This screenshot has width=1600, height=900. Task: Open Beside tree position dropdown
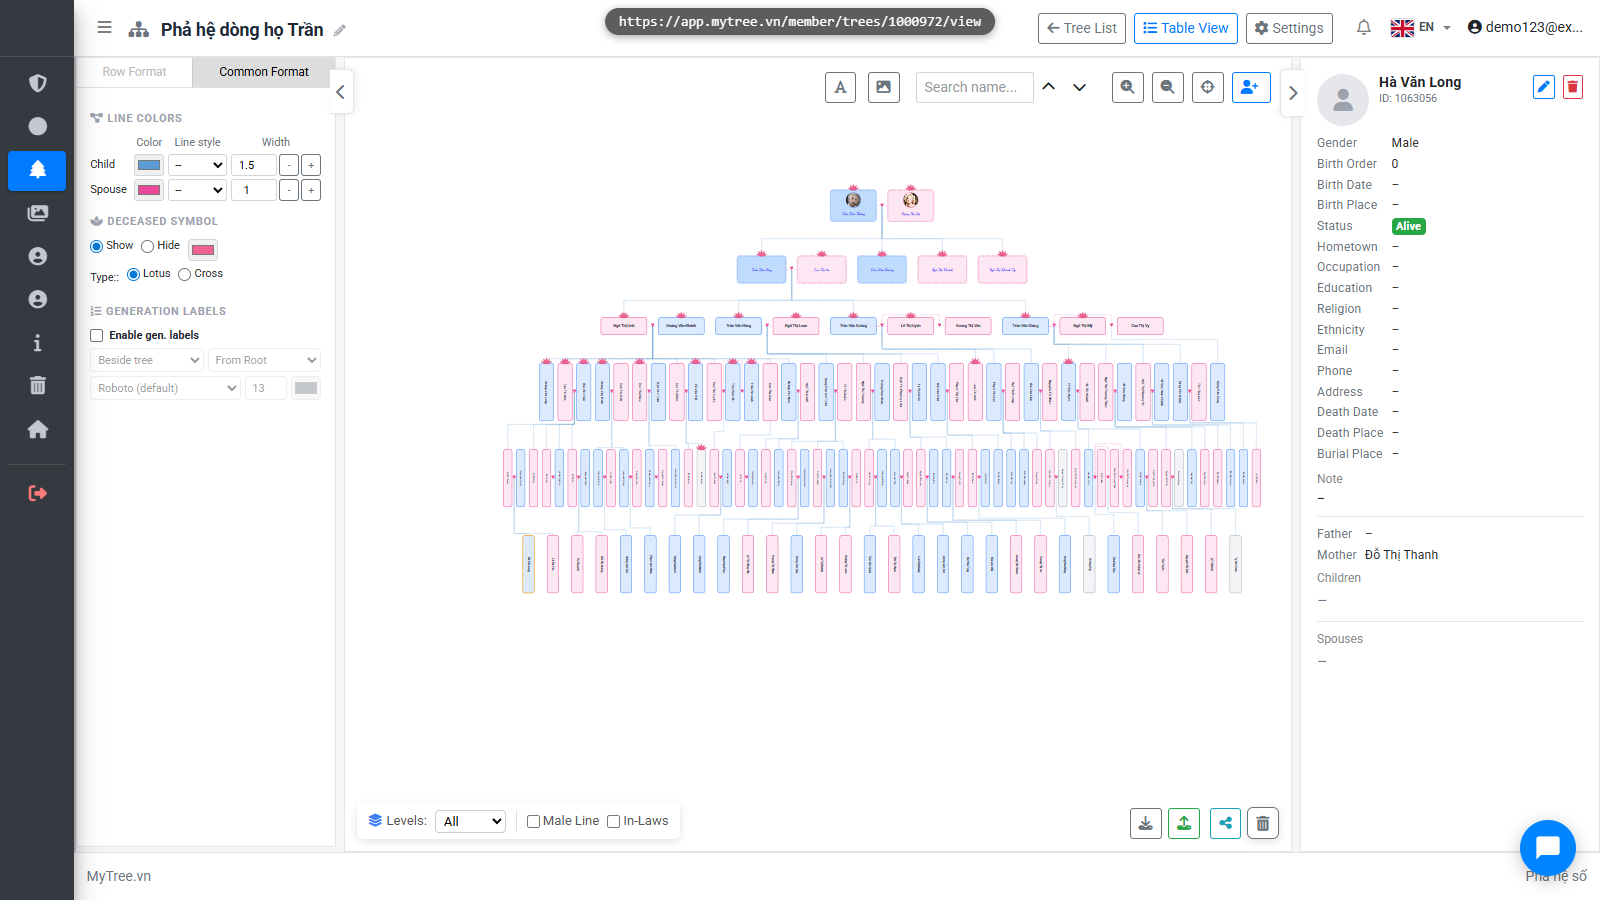click(x=147, y=360)
